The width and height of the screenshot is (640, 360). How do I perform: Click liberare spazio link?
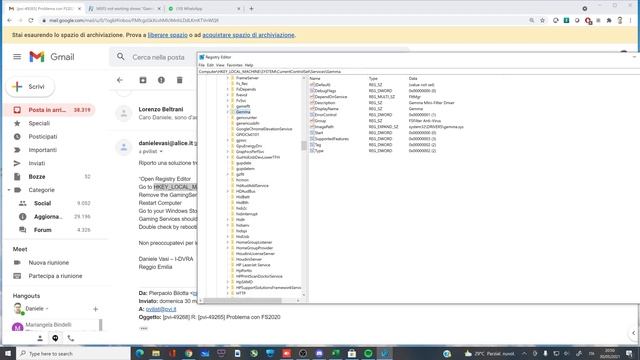[x=167, y=35]
